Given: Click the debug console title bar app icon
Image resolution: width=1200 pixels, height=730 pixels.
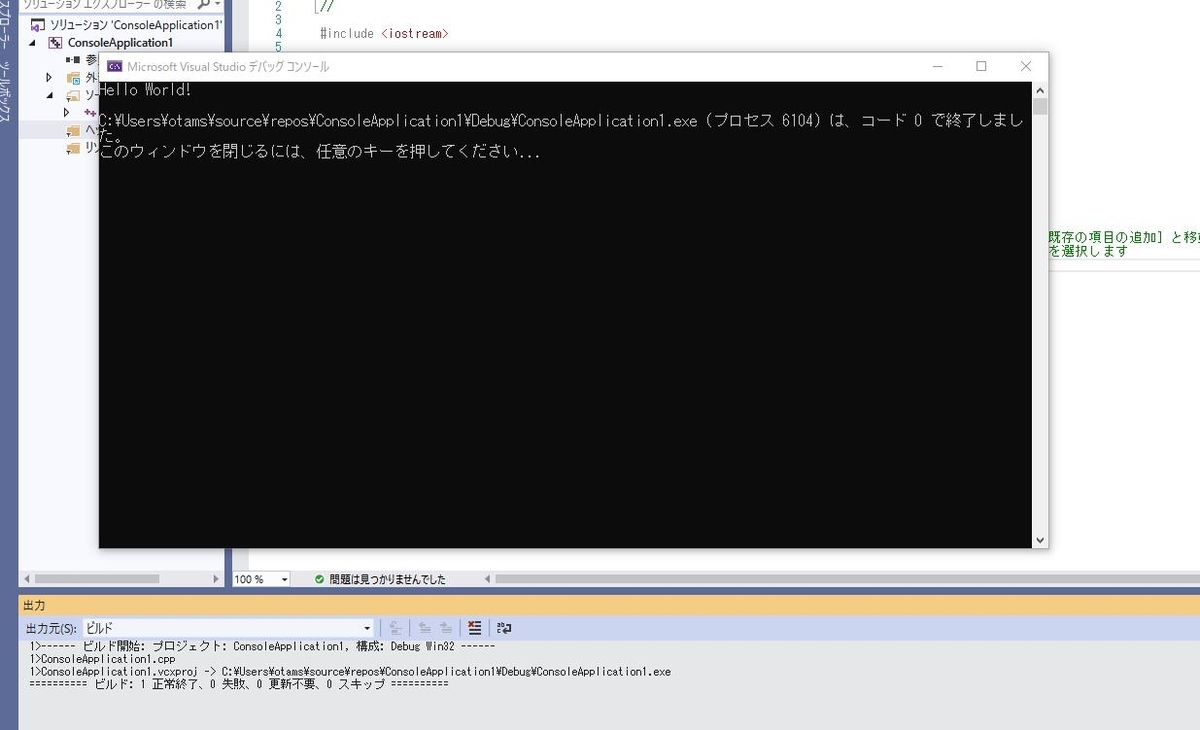Looking at the screenshot, I should point(113,65).
